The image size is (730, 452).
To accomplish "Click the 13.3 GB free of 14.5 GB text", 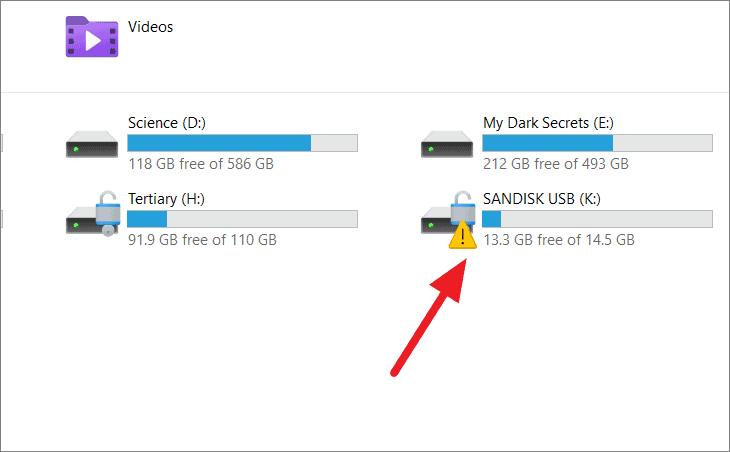I will click(559, 240).
